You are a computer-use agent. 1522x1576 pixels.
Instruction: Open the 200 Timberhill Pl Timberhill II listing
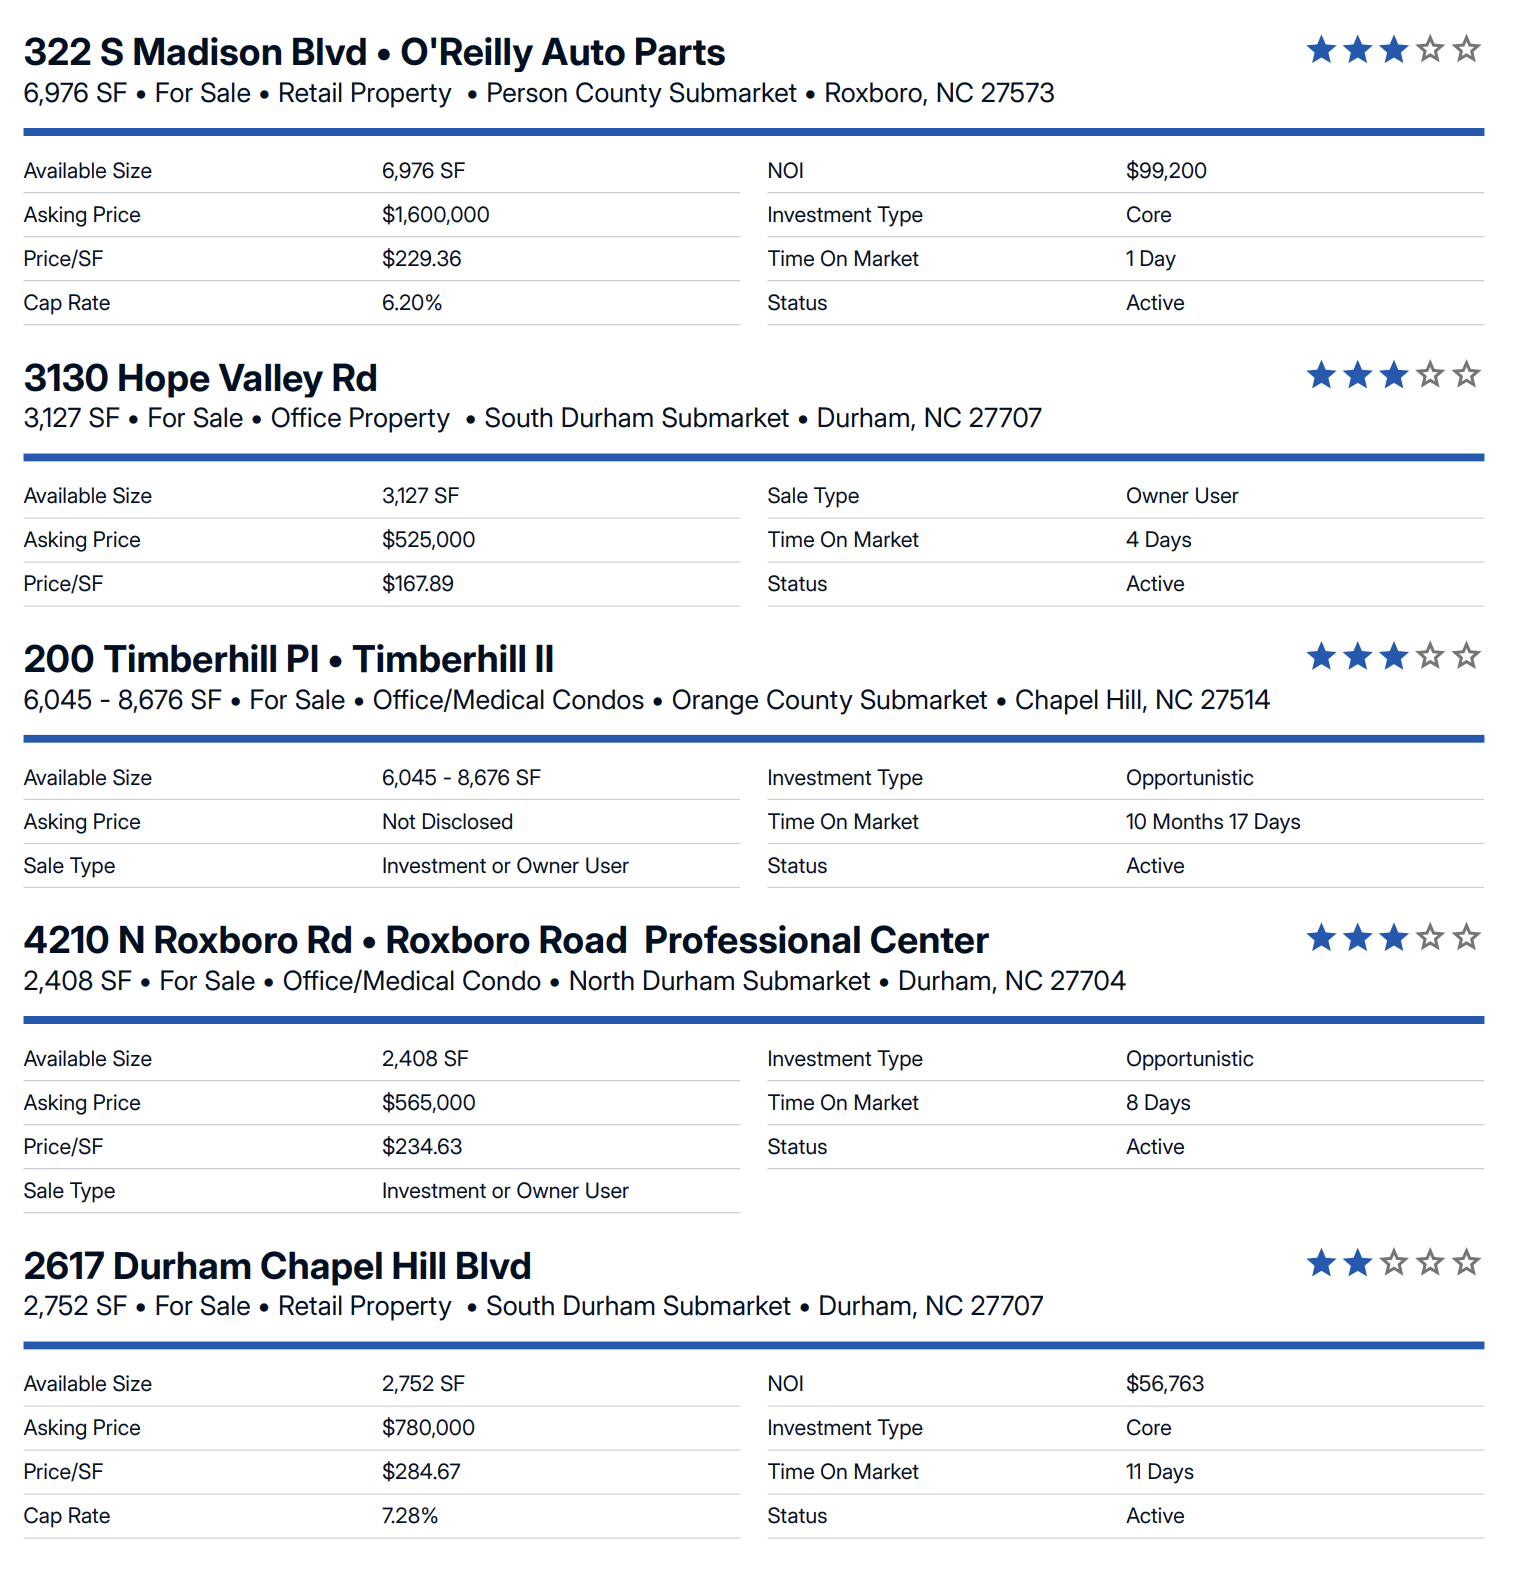click(x=288, y=659)
